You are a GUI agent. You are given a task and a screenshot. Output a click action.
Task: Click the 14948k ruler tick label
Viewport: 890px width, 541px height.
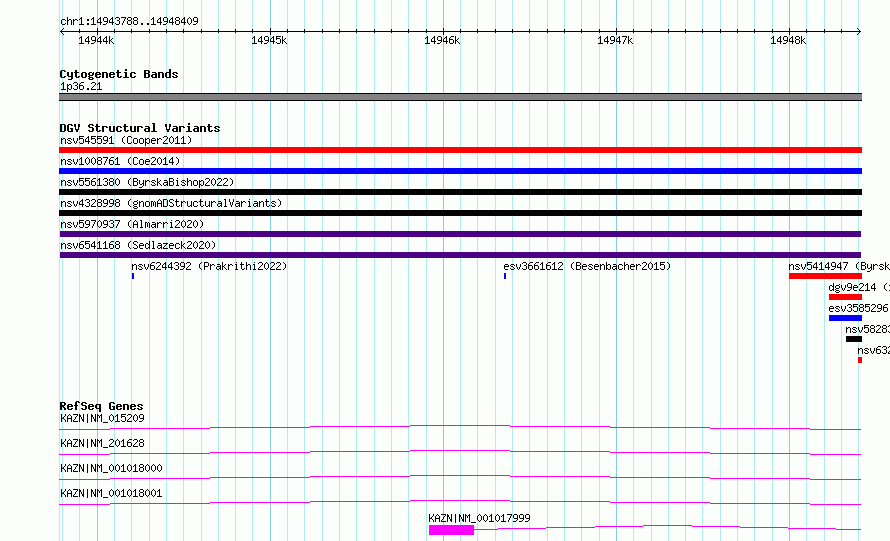[x=788, y=40]
